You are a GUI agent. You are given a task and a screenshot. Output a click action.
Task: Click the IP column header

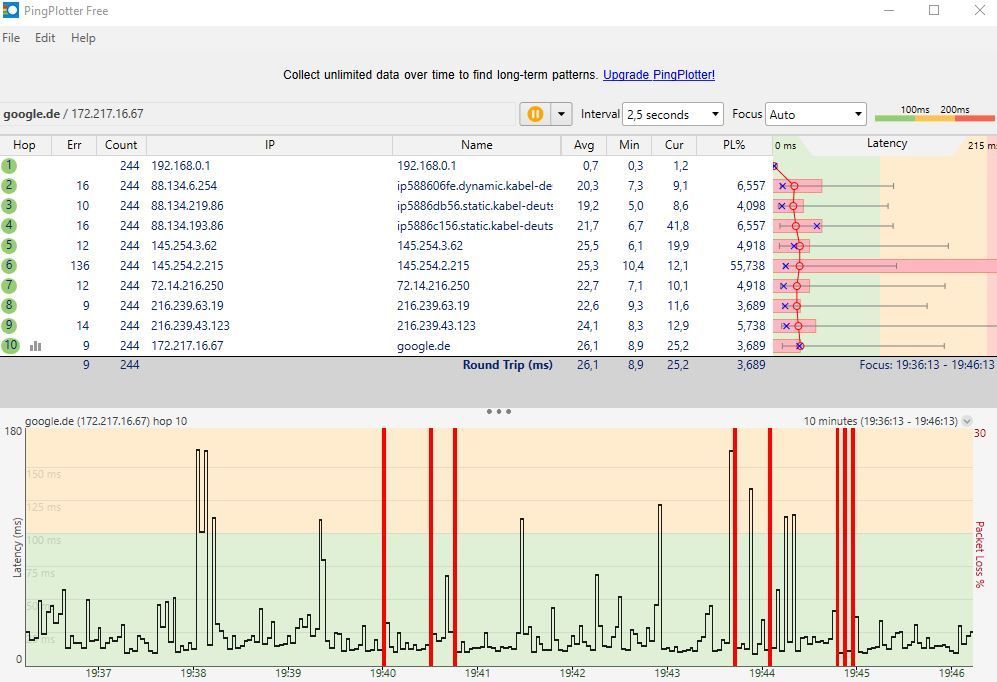coord(270,145)
